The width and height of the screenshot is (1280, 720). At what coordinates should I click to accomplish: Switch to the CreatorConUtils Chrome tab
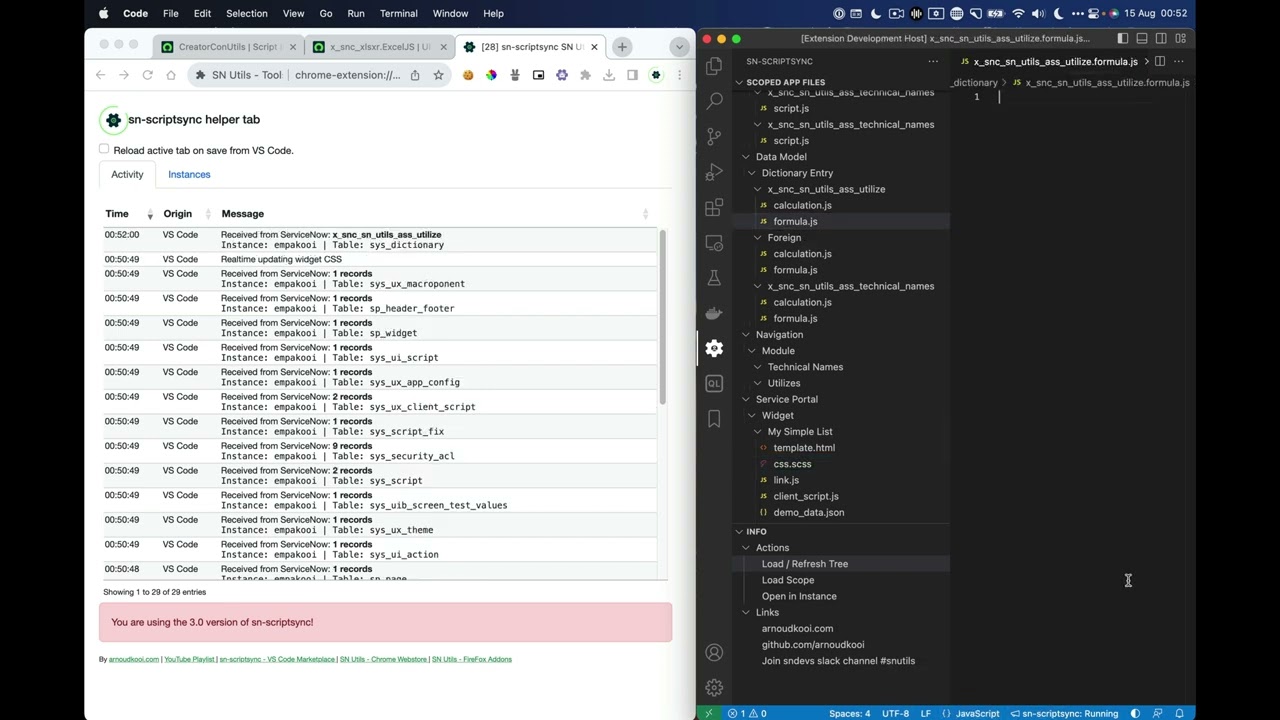(x=228, y=47)
